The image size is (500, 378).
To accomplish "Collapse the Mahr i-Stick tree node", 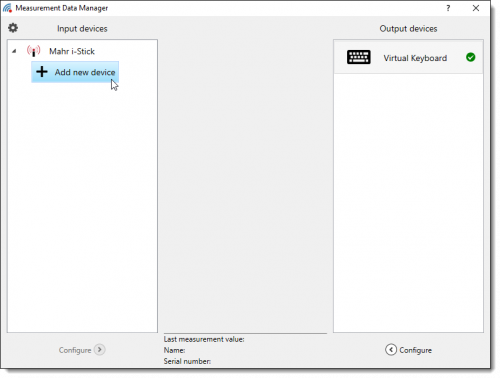I will coord(14,51).
